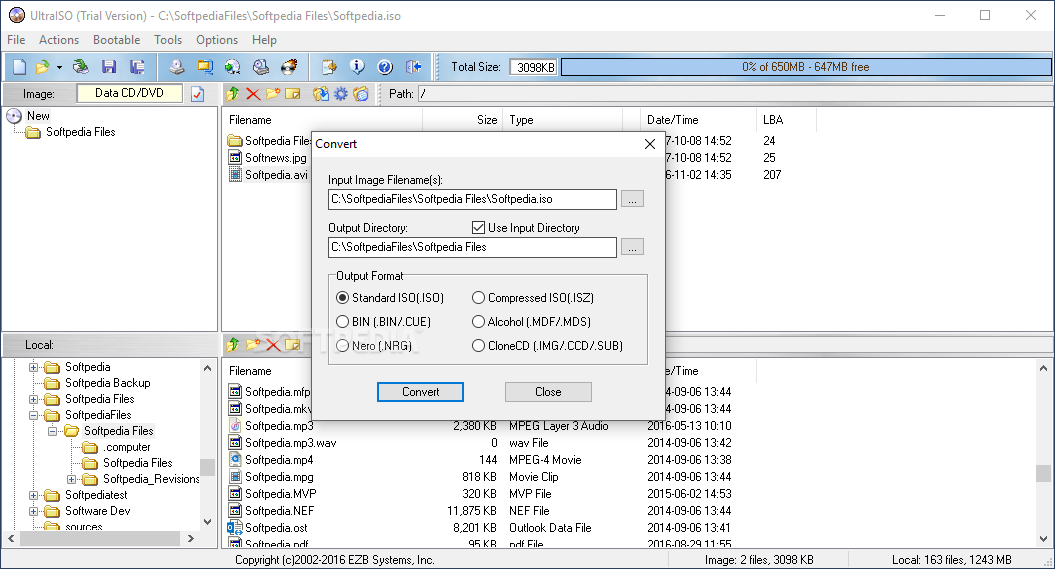Click the notepad with gear toolbar icon
The width and height of the screenshot is (1055, 569).
point(329,67)
